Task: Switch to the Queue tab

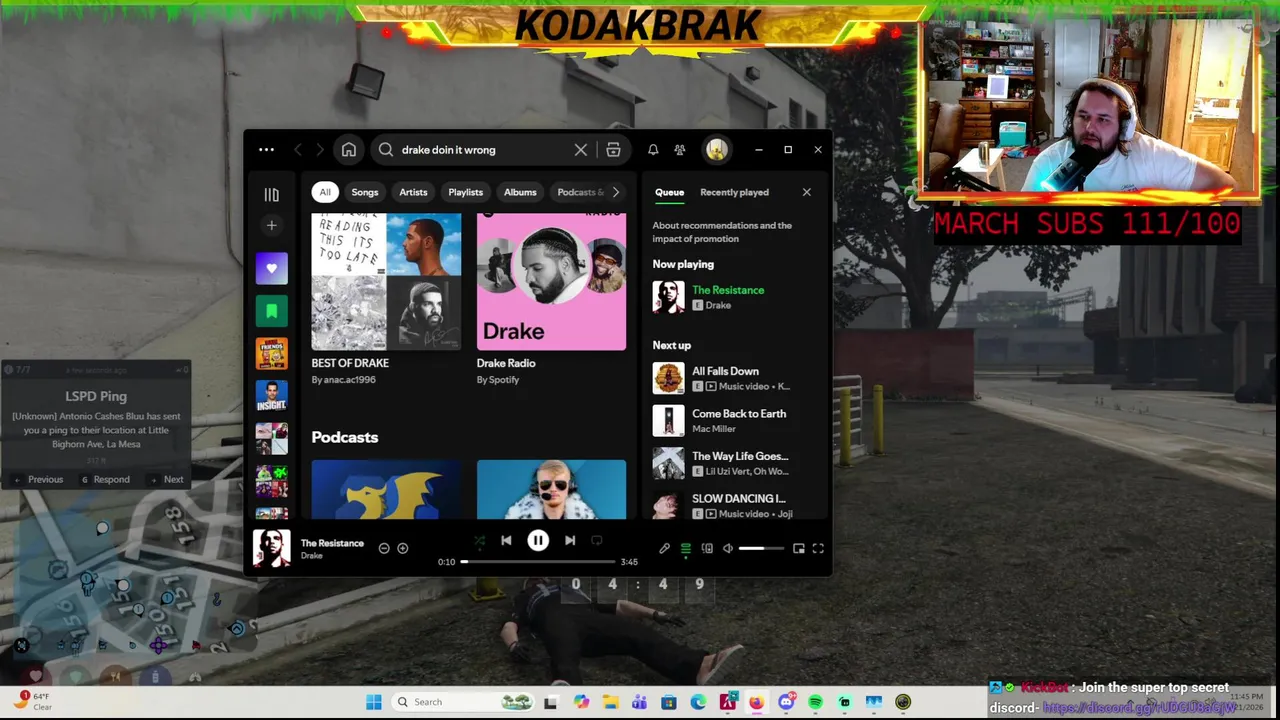Action: 669,192
